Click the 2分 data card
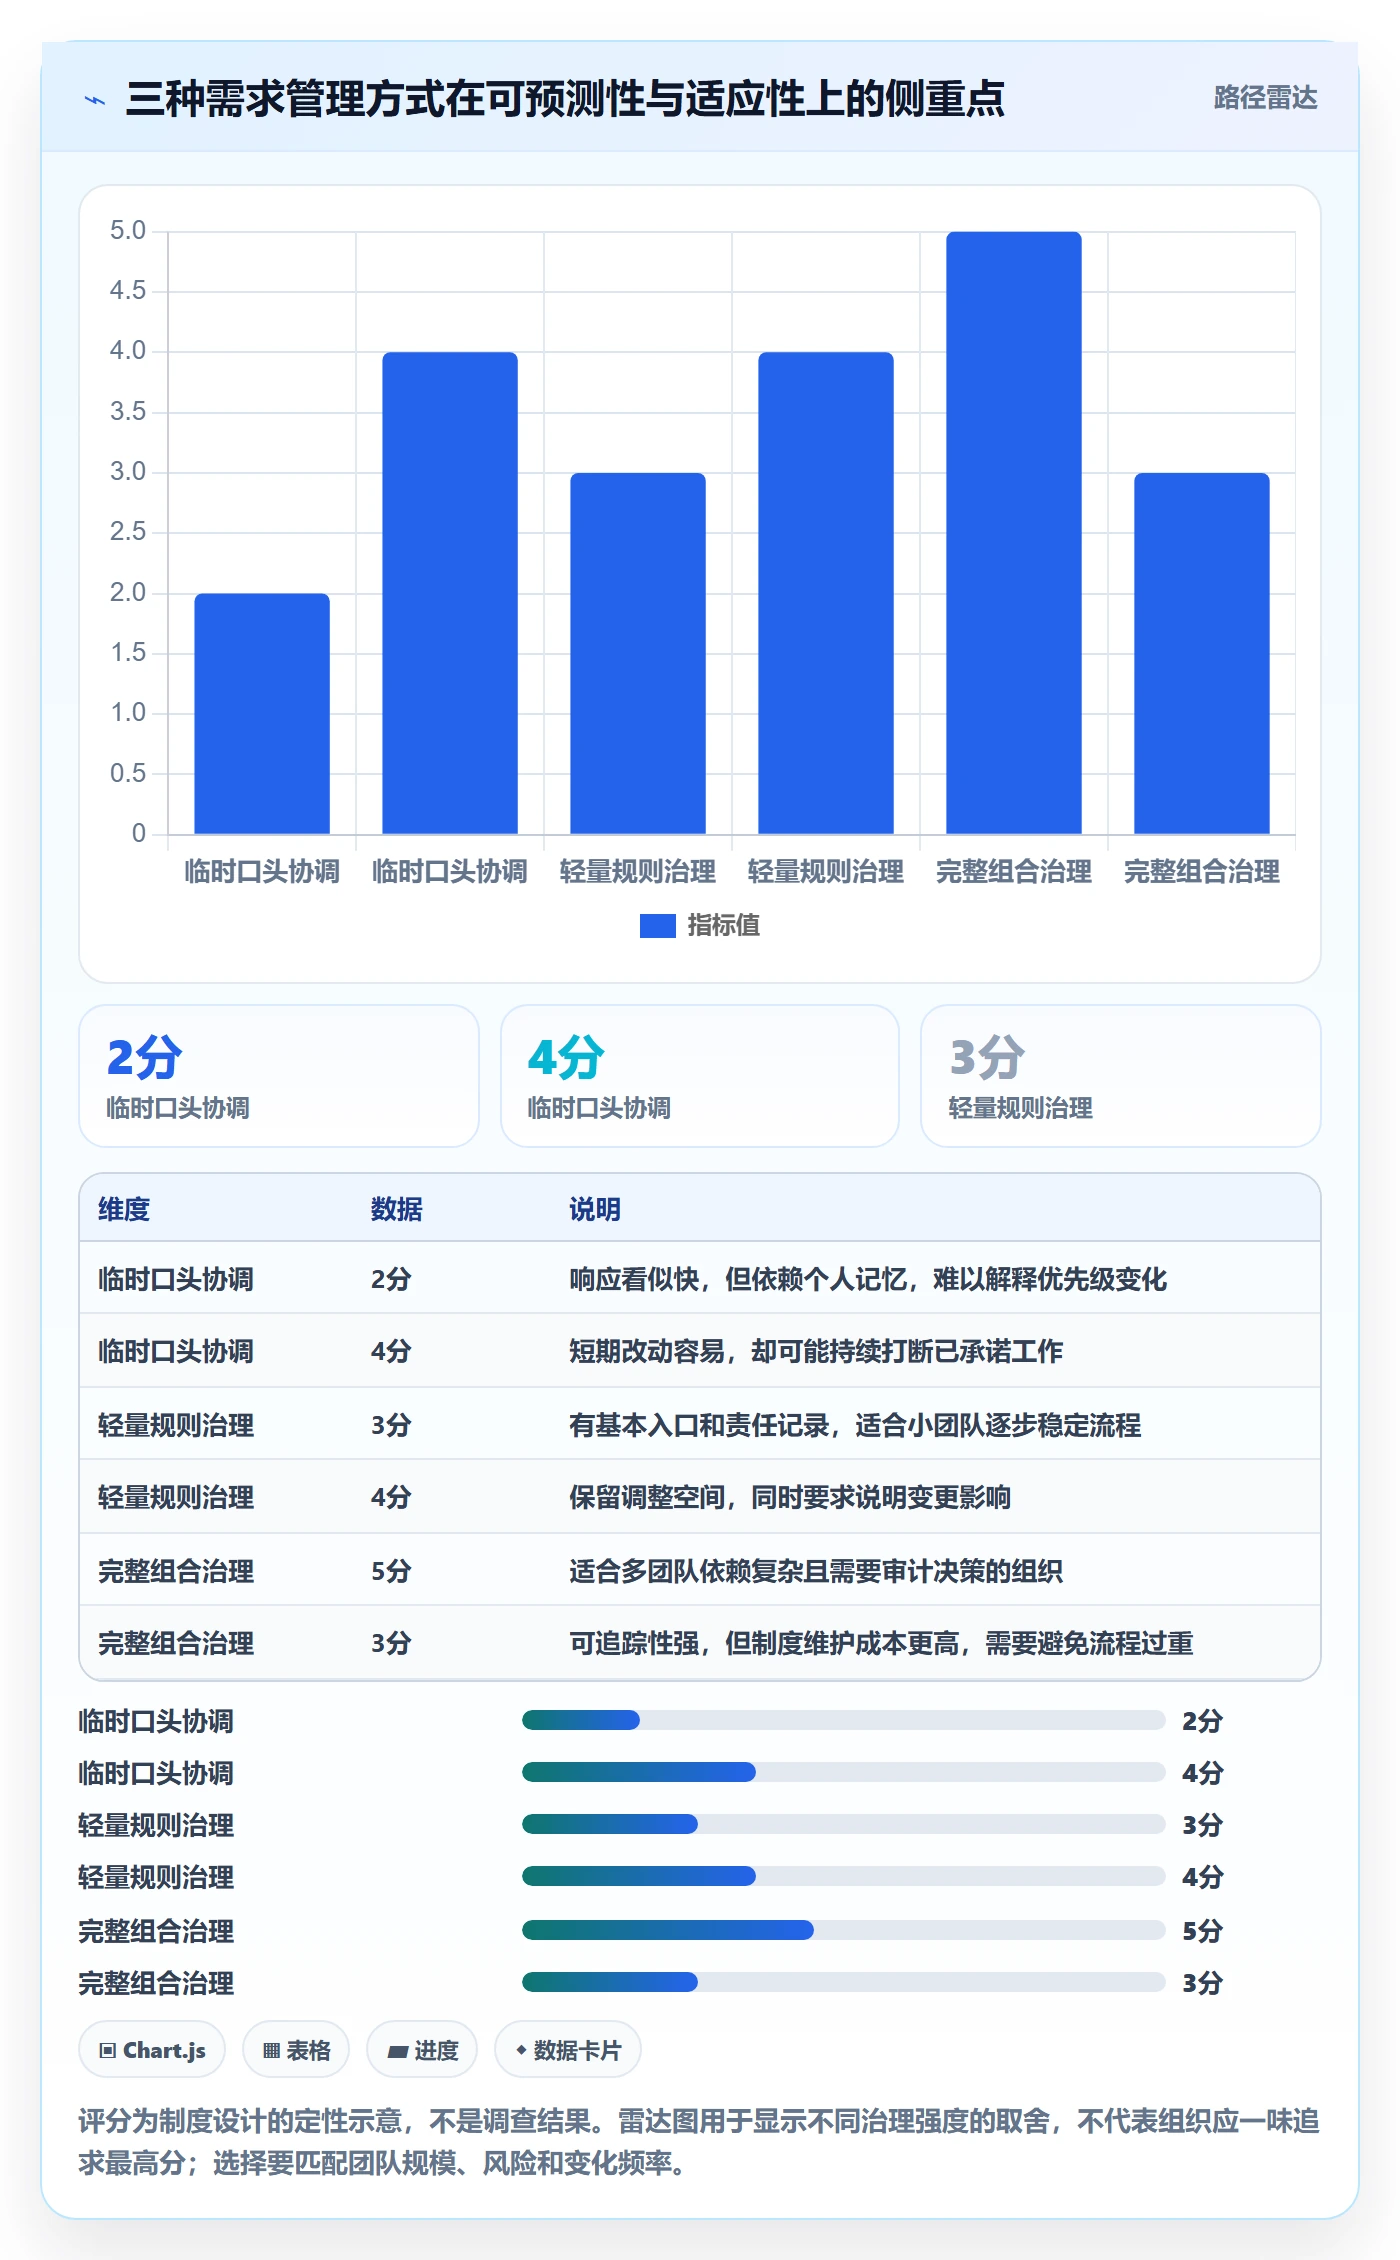This screenshot has height=2260, width=1400. 279,1076
